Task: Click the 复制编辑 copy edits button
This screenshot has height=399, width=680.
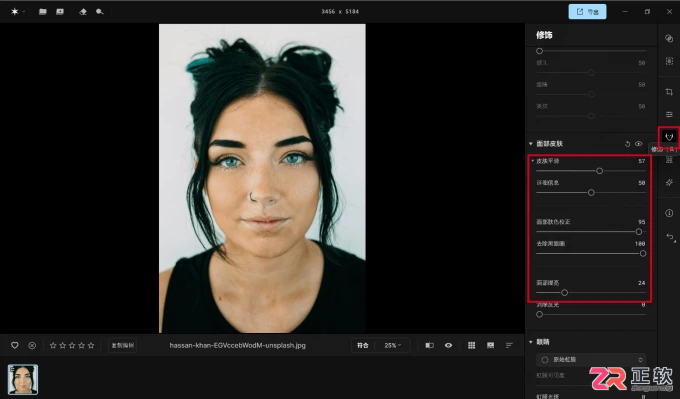Action: coord(123,345)
